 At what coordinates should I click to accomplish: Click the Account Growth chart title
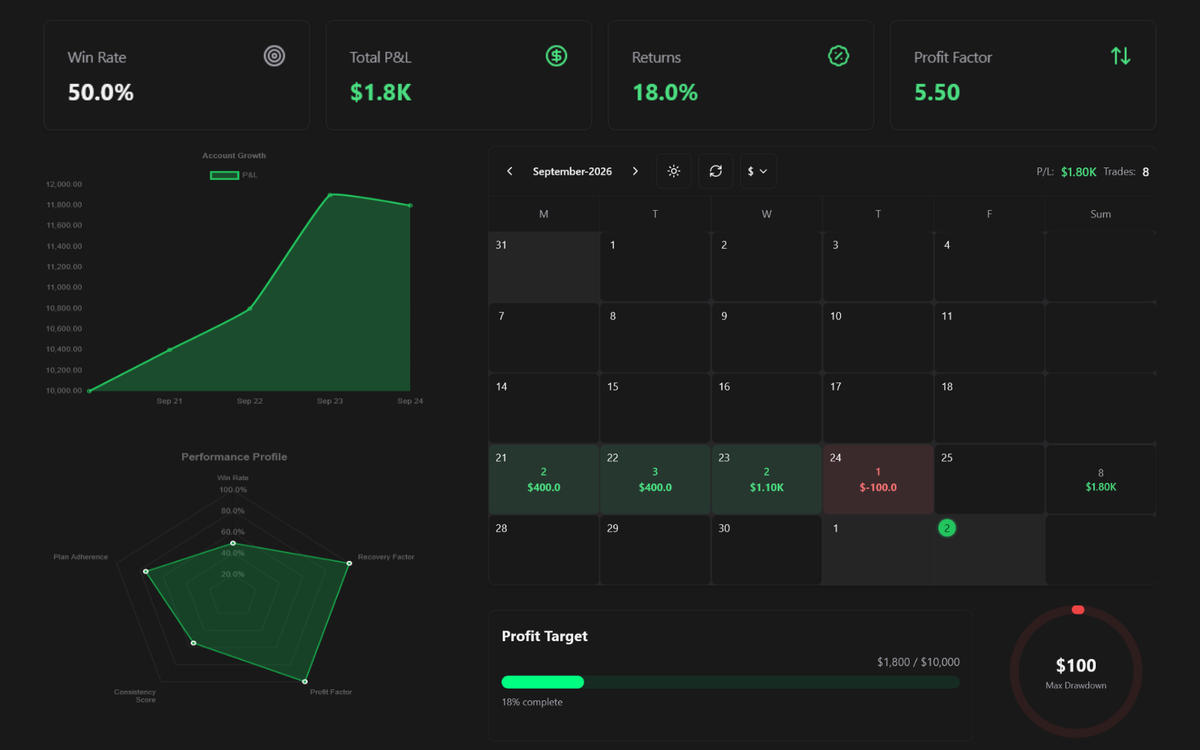(234, 156)
